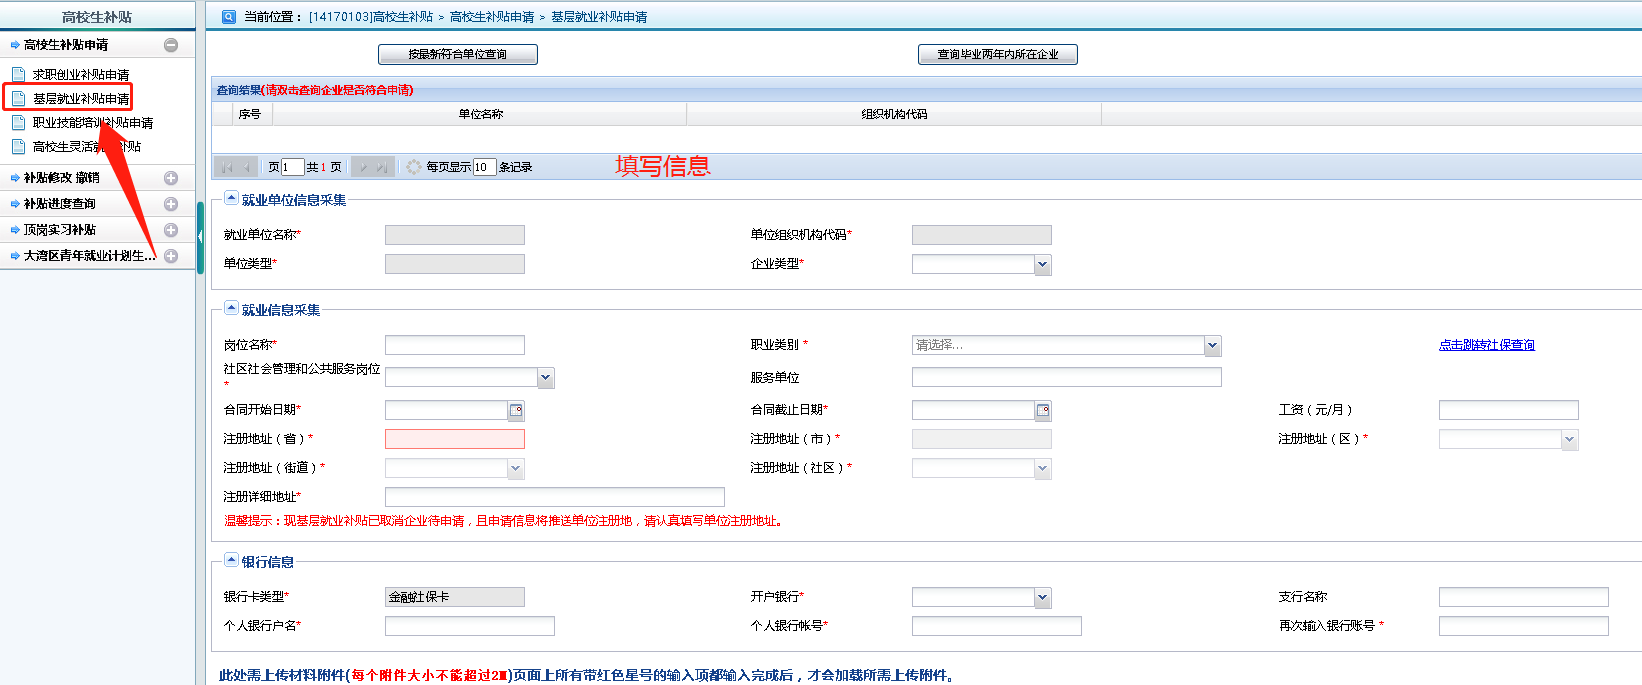Focus the 注册地址（省） highlighted field
Screen dimensions: 1642x685
point(455,439)
